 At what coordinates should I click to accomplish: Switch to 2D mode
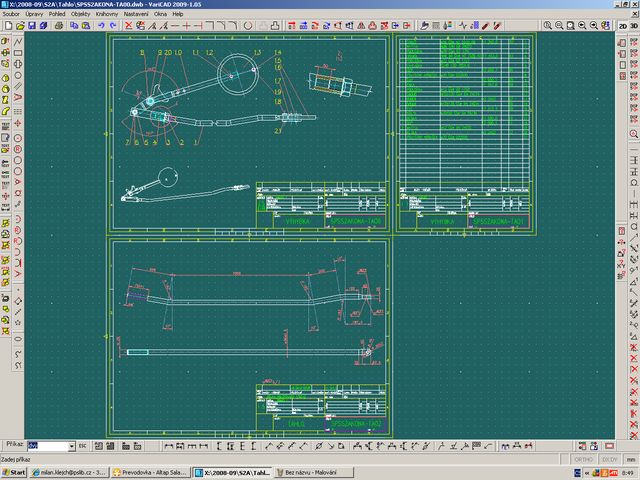(x=622, y=26)
